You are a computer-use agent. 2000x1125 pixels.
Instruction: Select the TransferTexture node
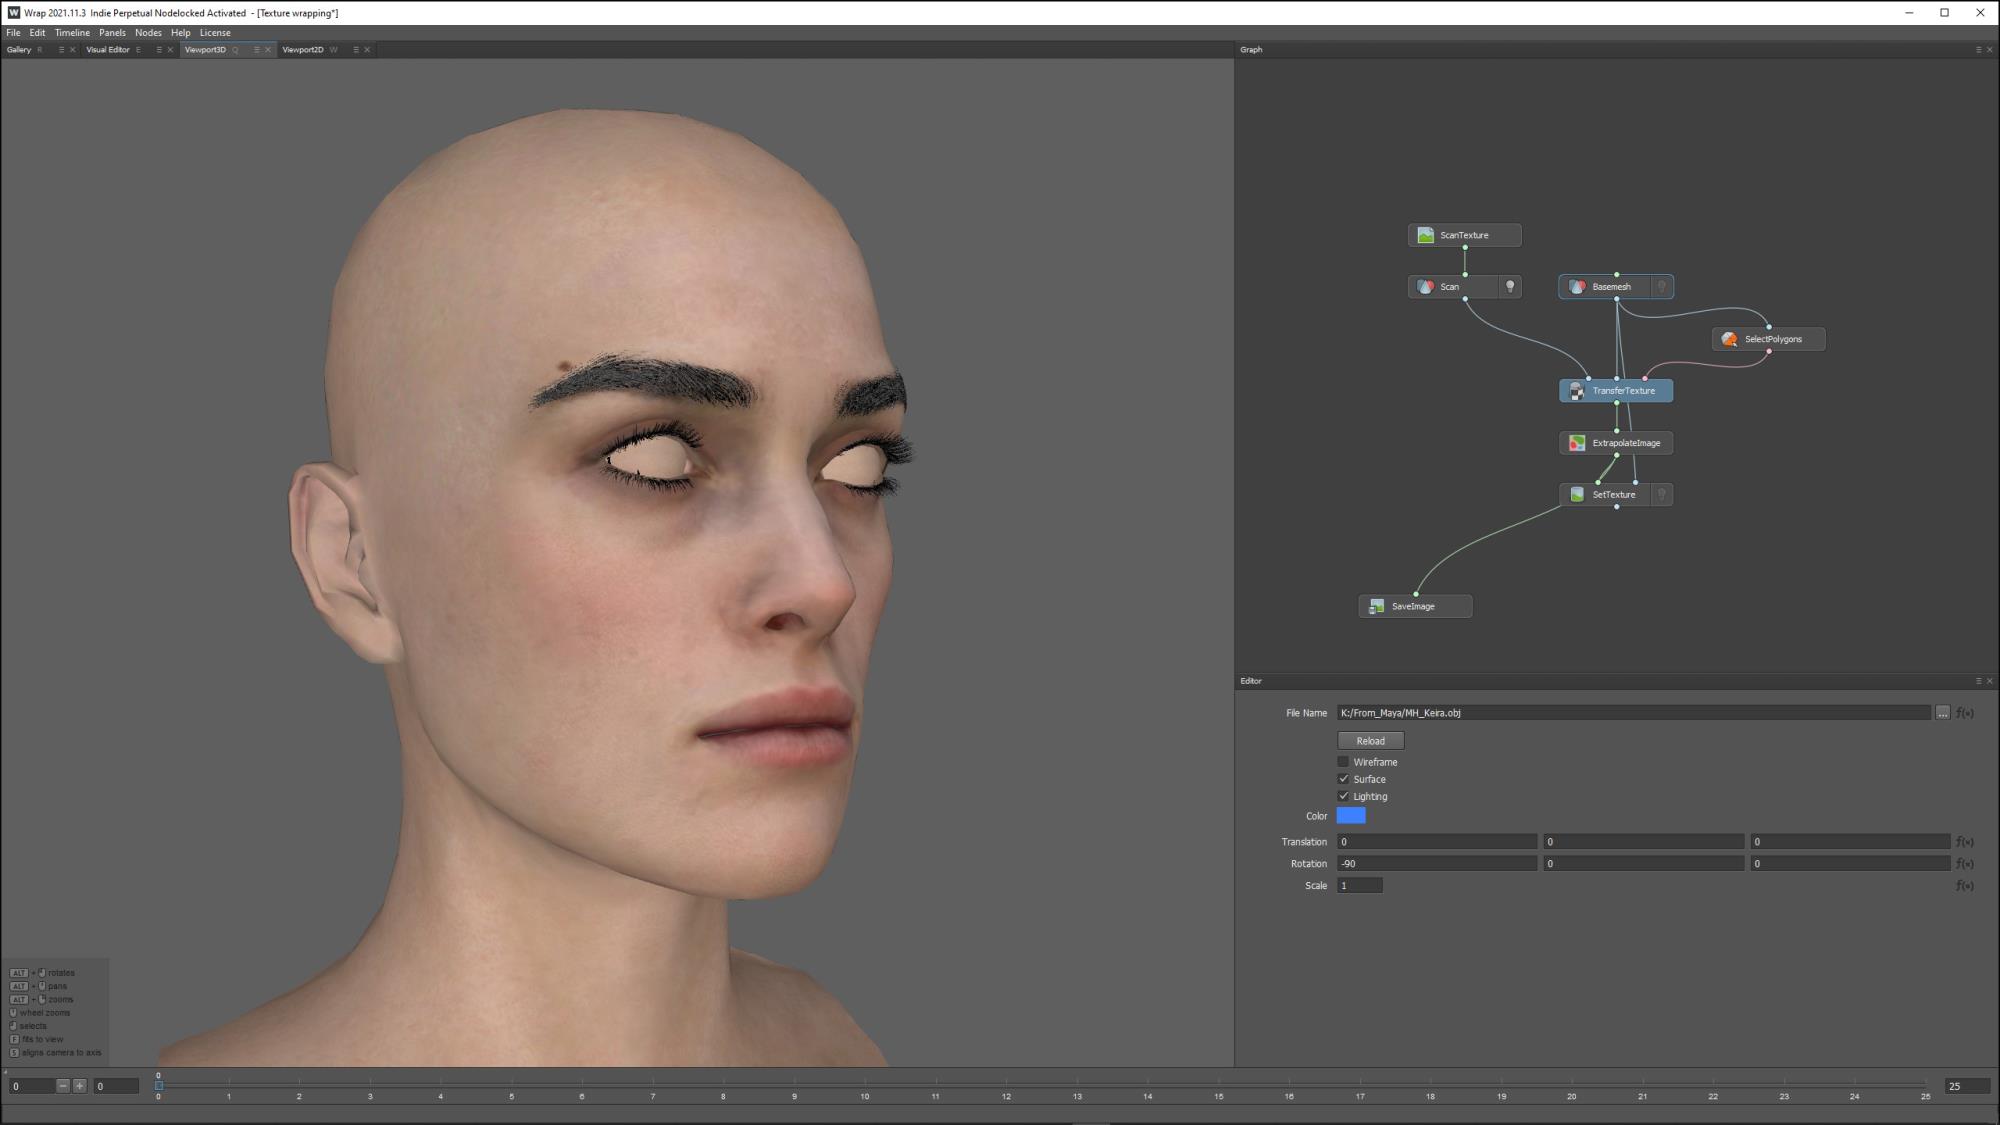(x=1616, y=391)
